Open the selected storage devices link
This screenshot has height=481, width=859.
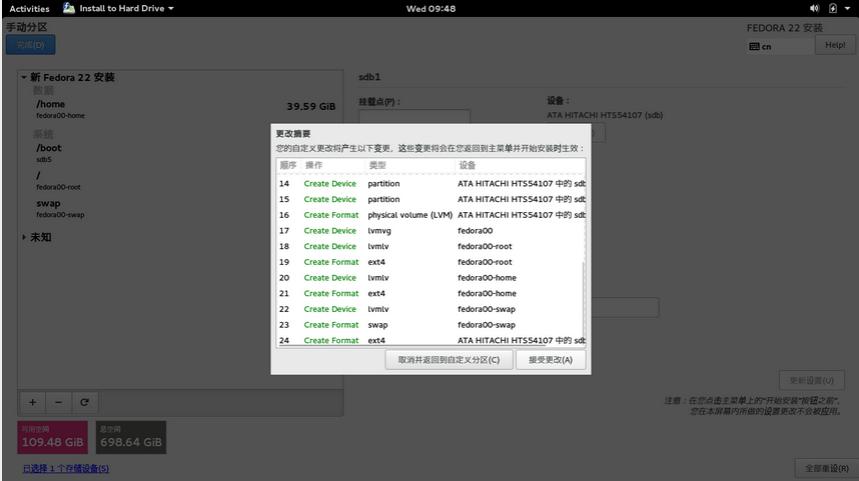(66, 468)
